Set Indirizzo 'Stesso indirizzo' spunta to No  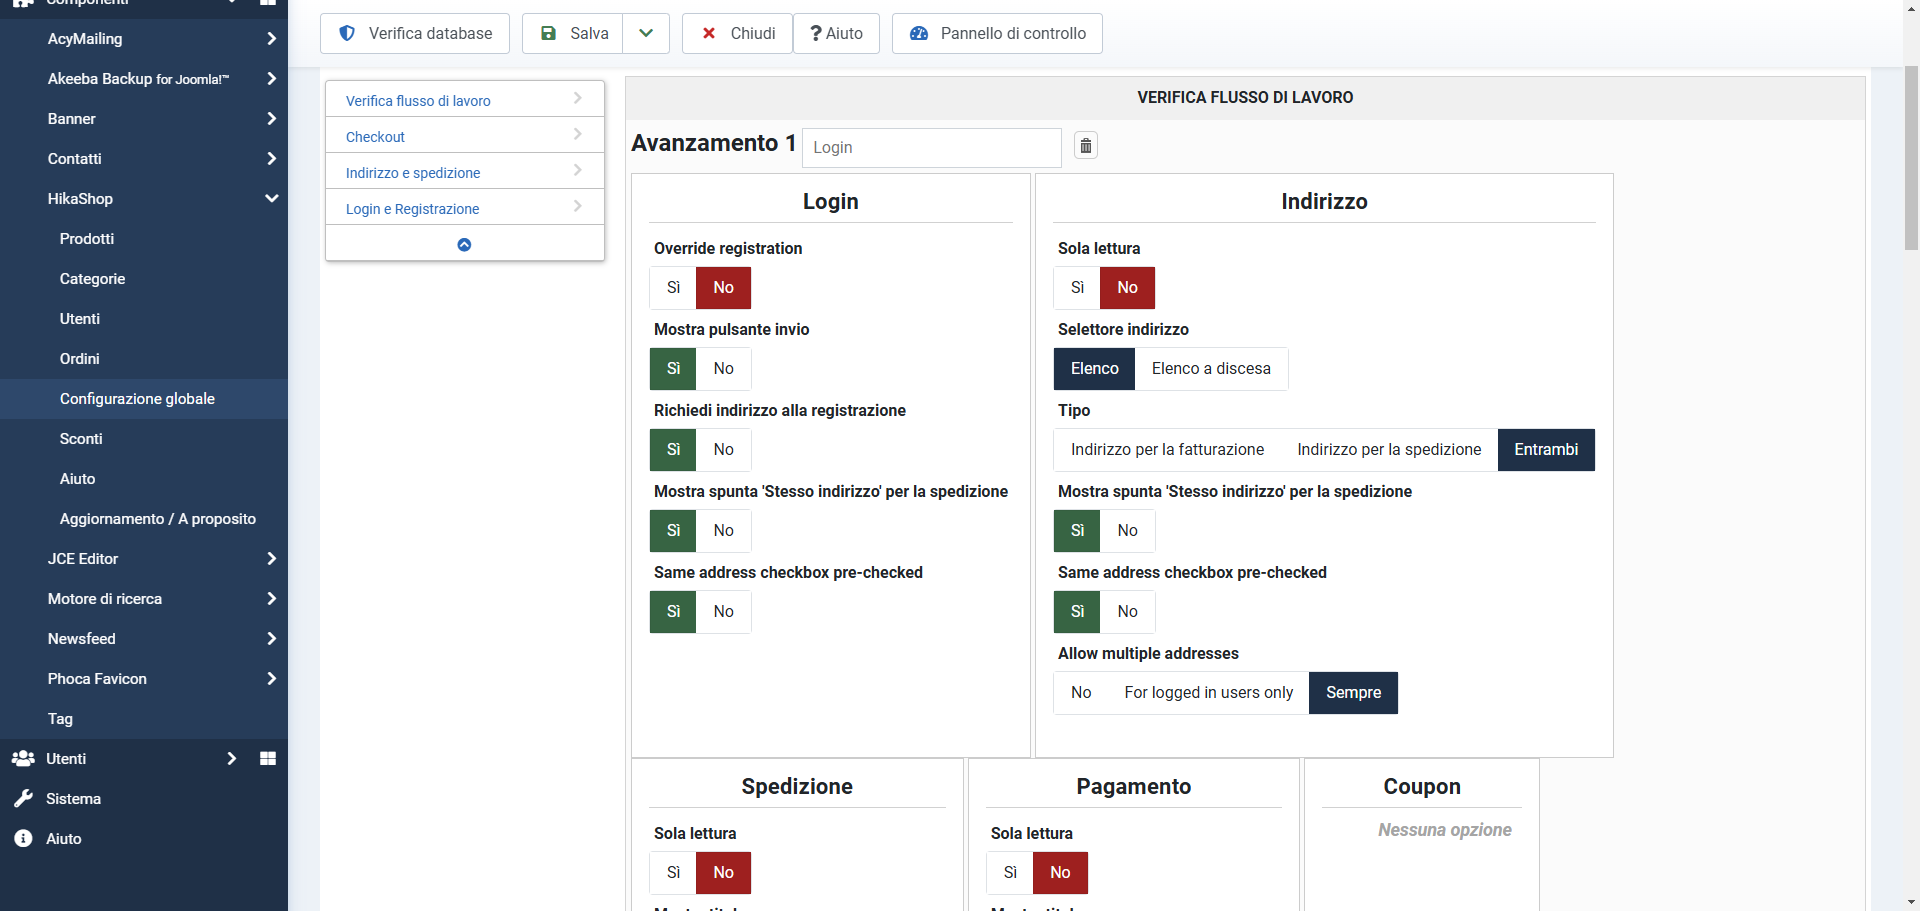click(1128, 531)
